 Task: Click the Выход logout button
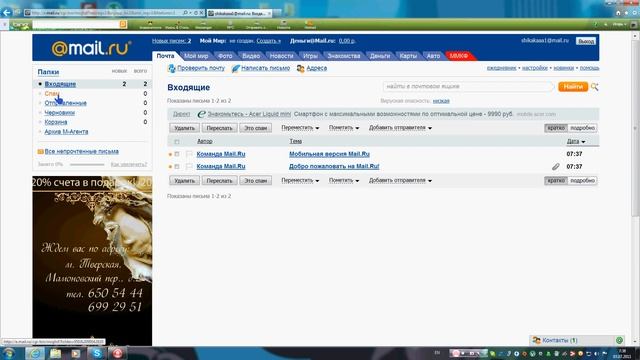pyautogui.click(x=586, y=41)
